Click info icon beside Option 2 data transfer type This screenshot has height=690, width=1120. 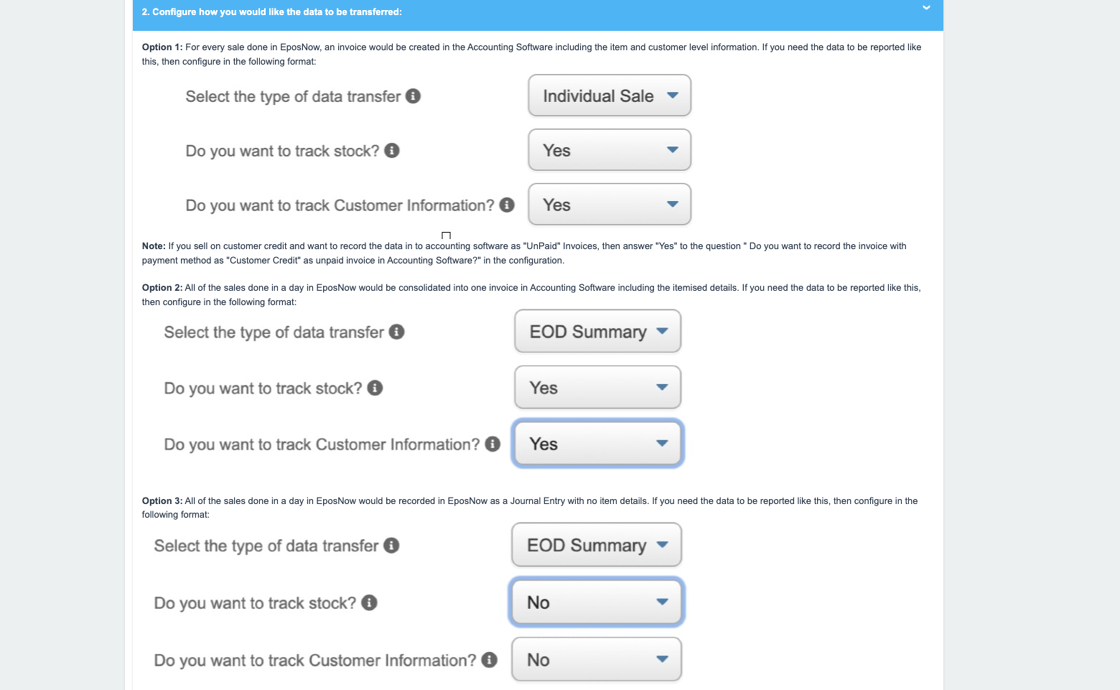pos(397,332)
